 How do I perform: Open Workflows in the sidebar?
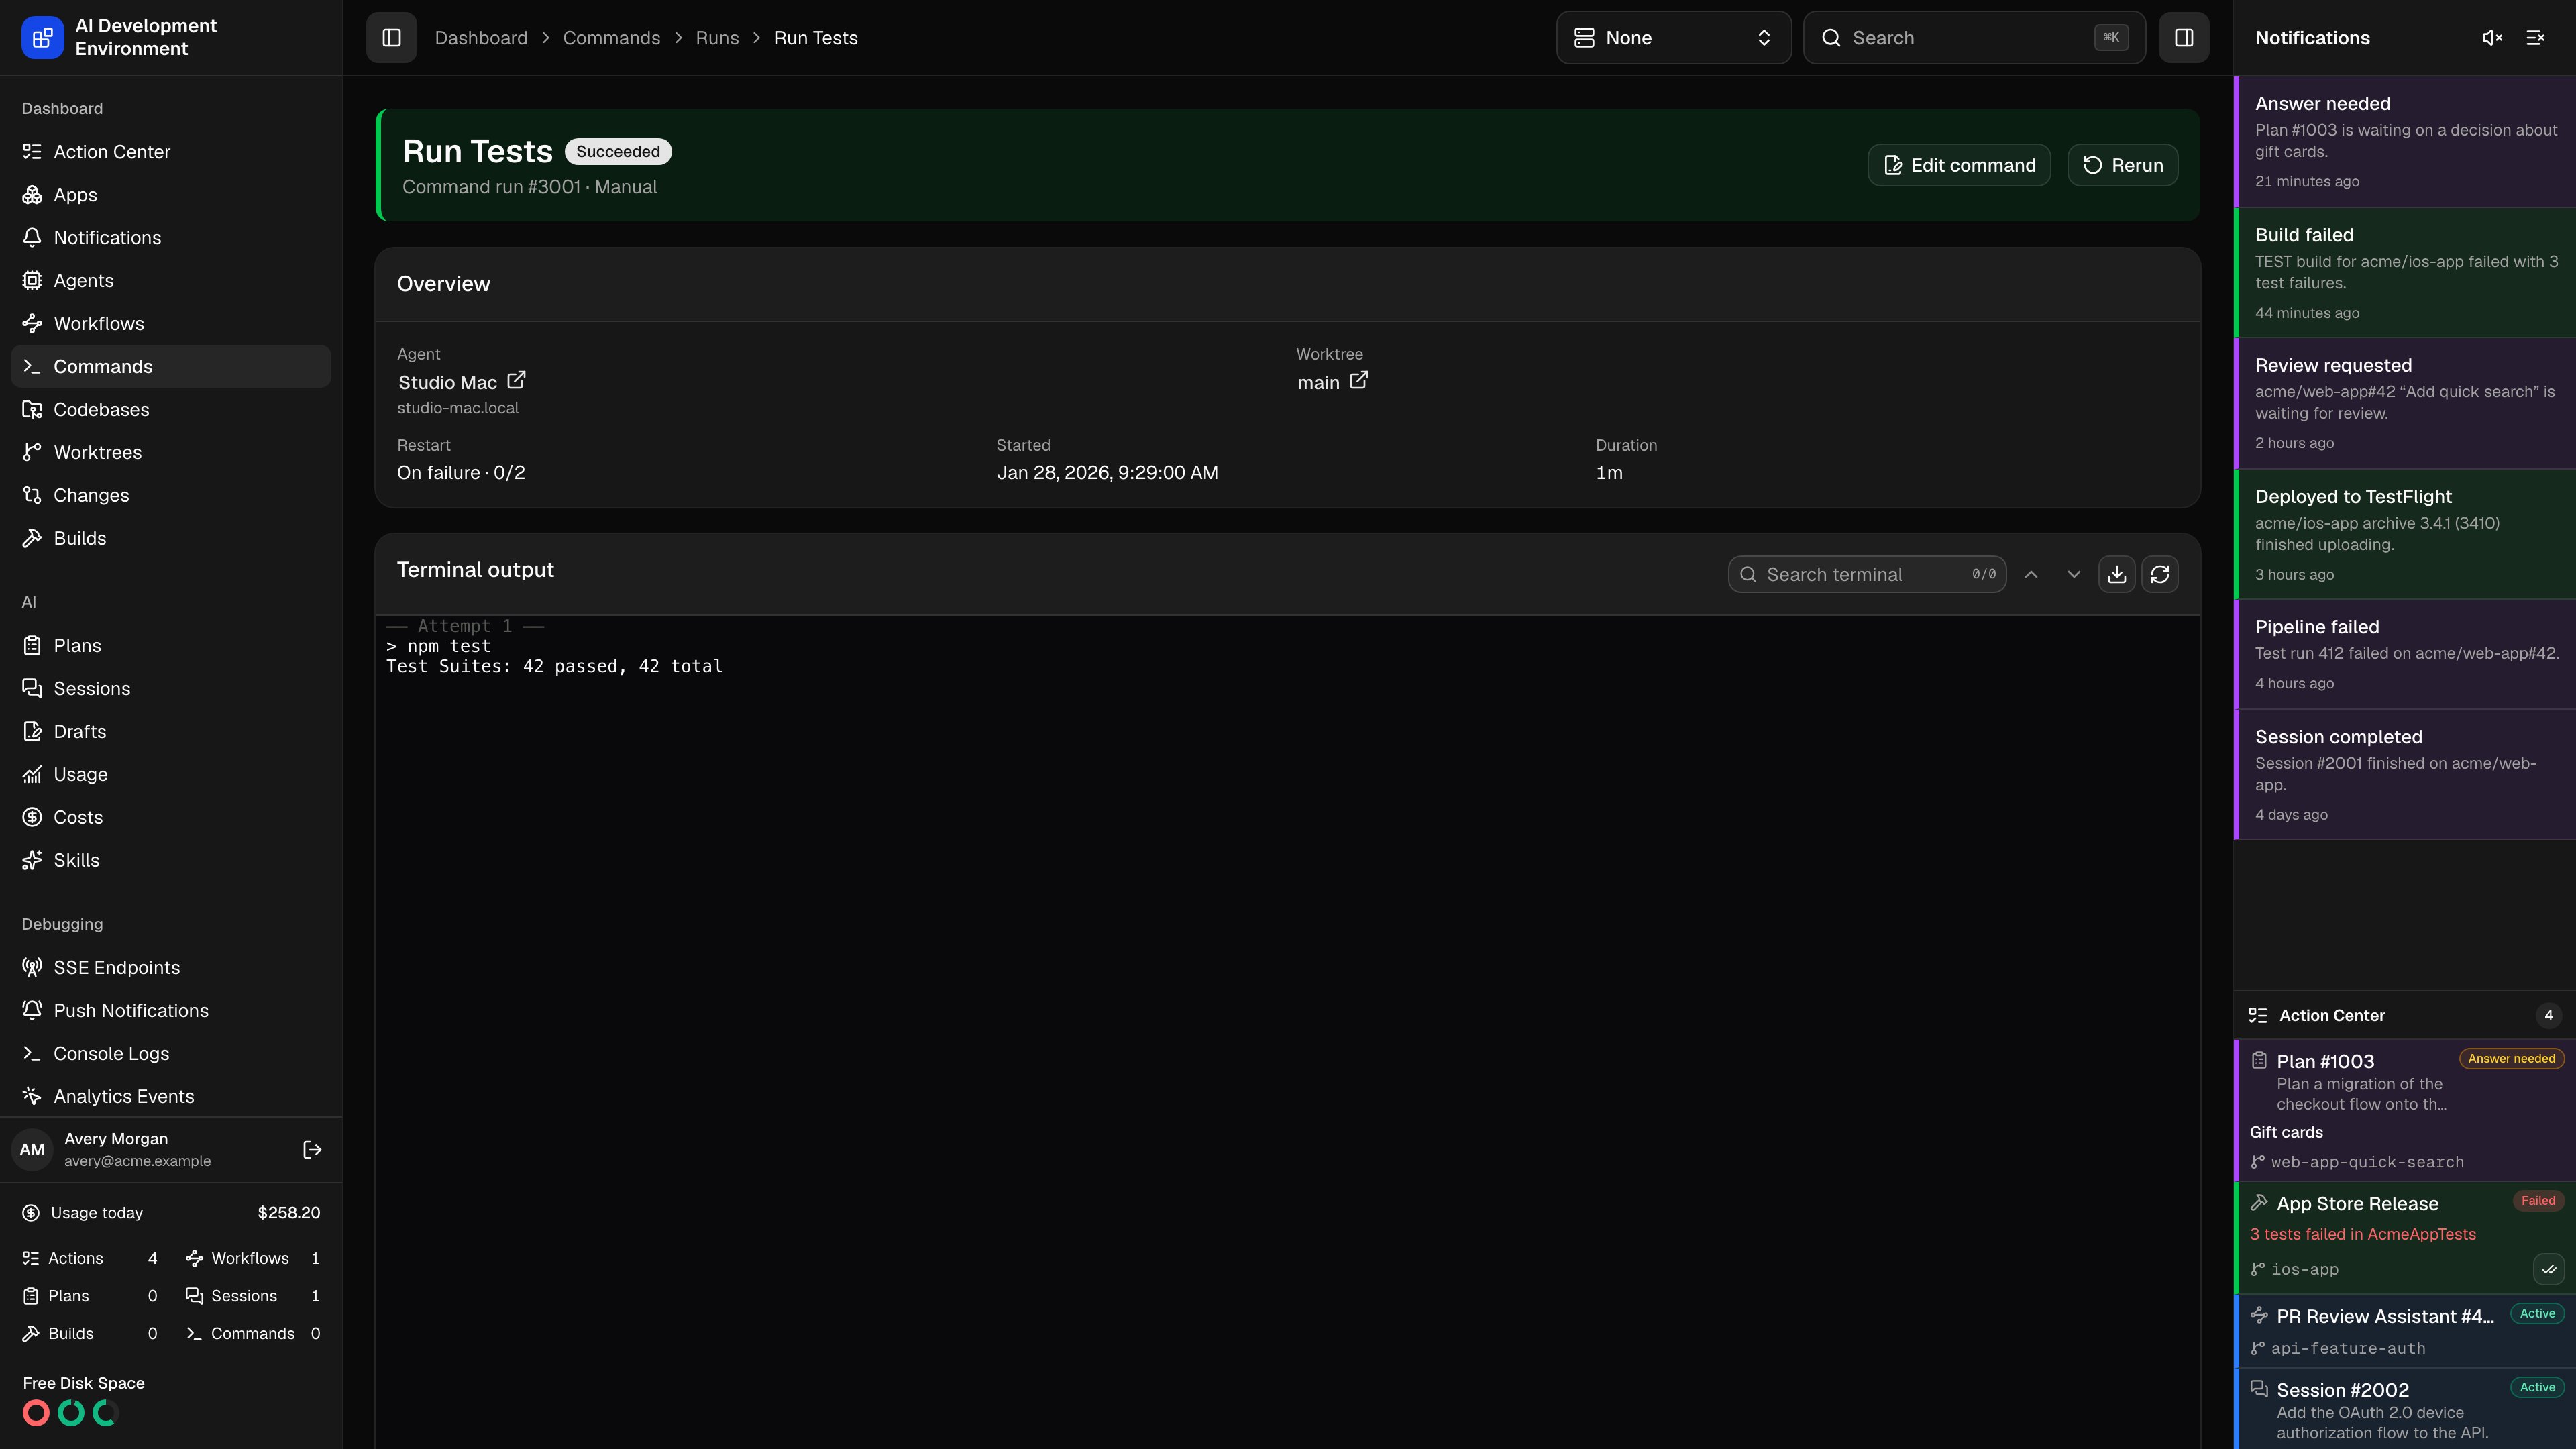(171, 324)
